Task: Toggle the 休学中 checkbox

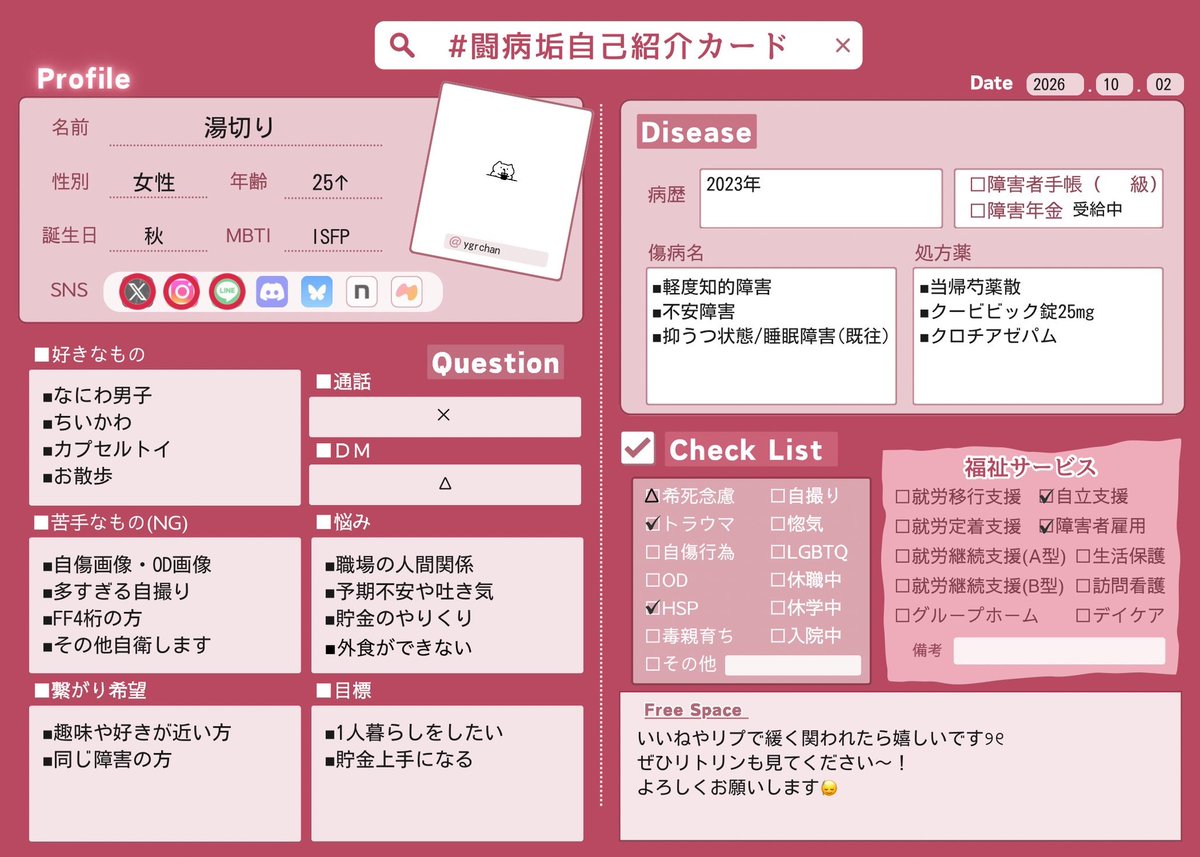Action: (x=778, y=607)
